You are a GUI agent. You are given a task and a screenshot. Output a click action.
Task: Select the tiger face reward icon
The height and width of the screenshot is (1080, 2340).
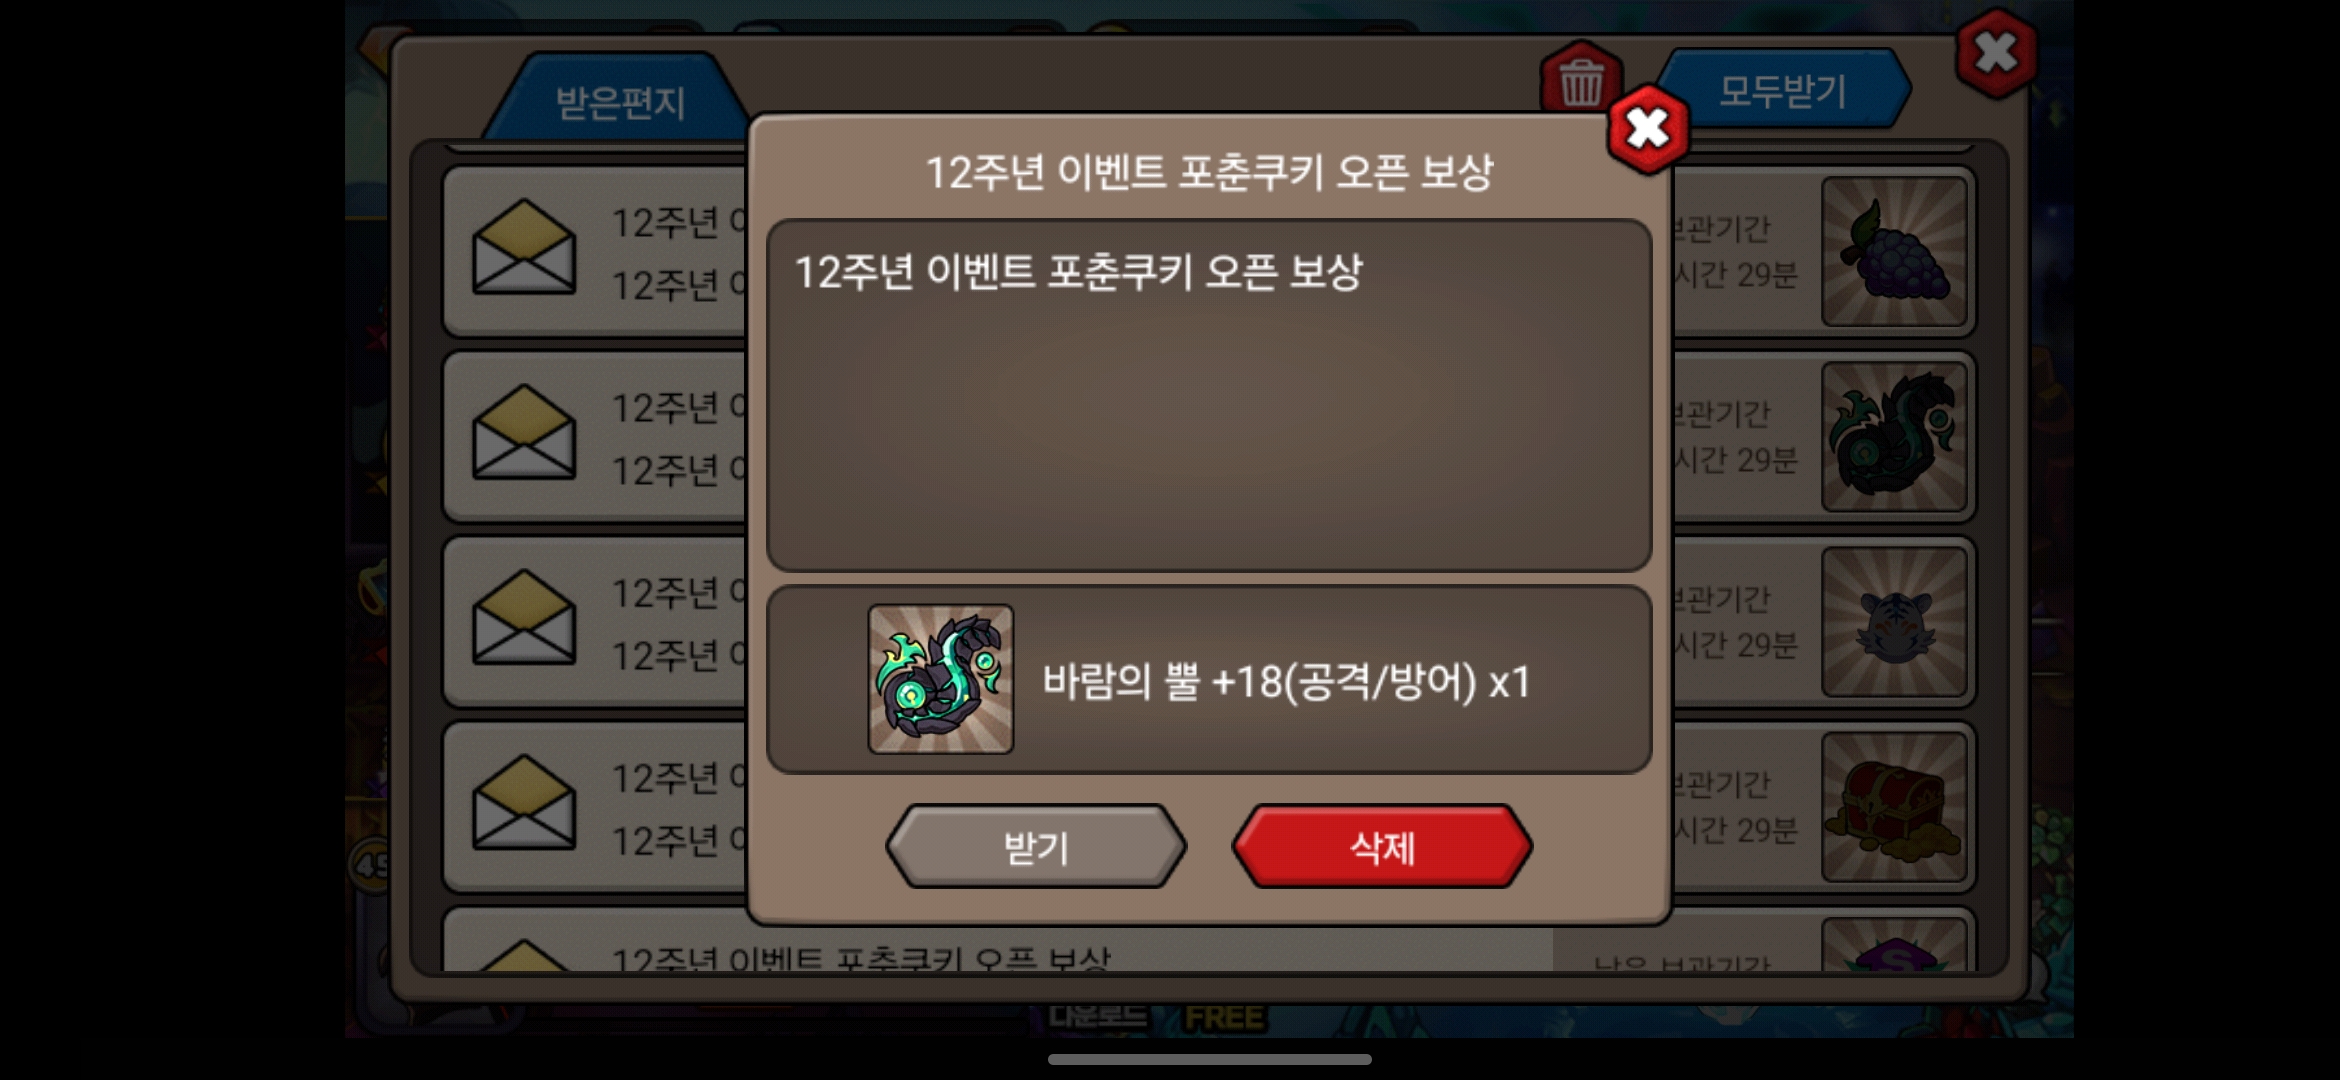1894,621
